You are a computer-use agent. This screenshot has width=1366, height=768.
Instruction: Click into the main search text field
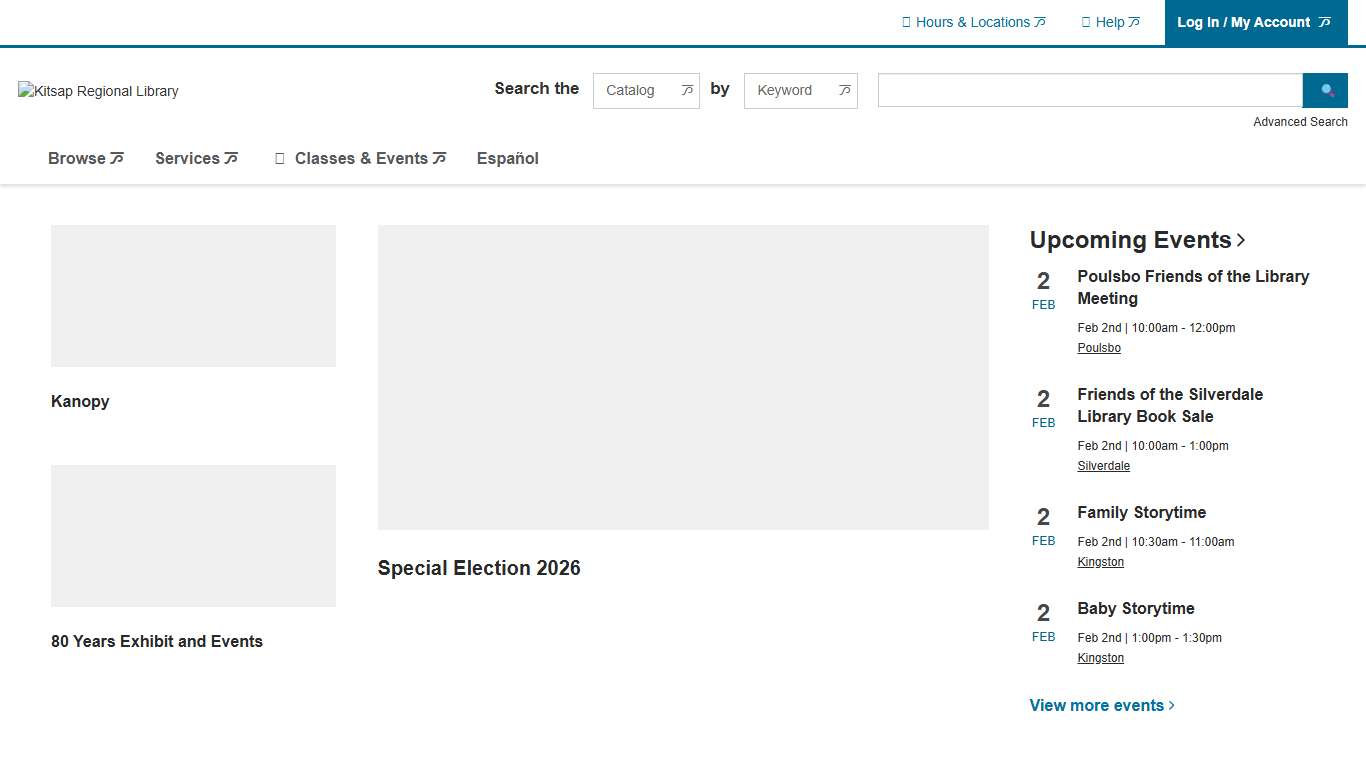[1089, 90]
